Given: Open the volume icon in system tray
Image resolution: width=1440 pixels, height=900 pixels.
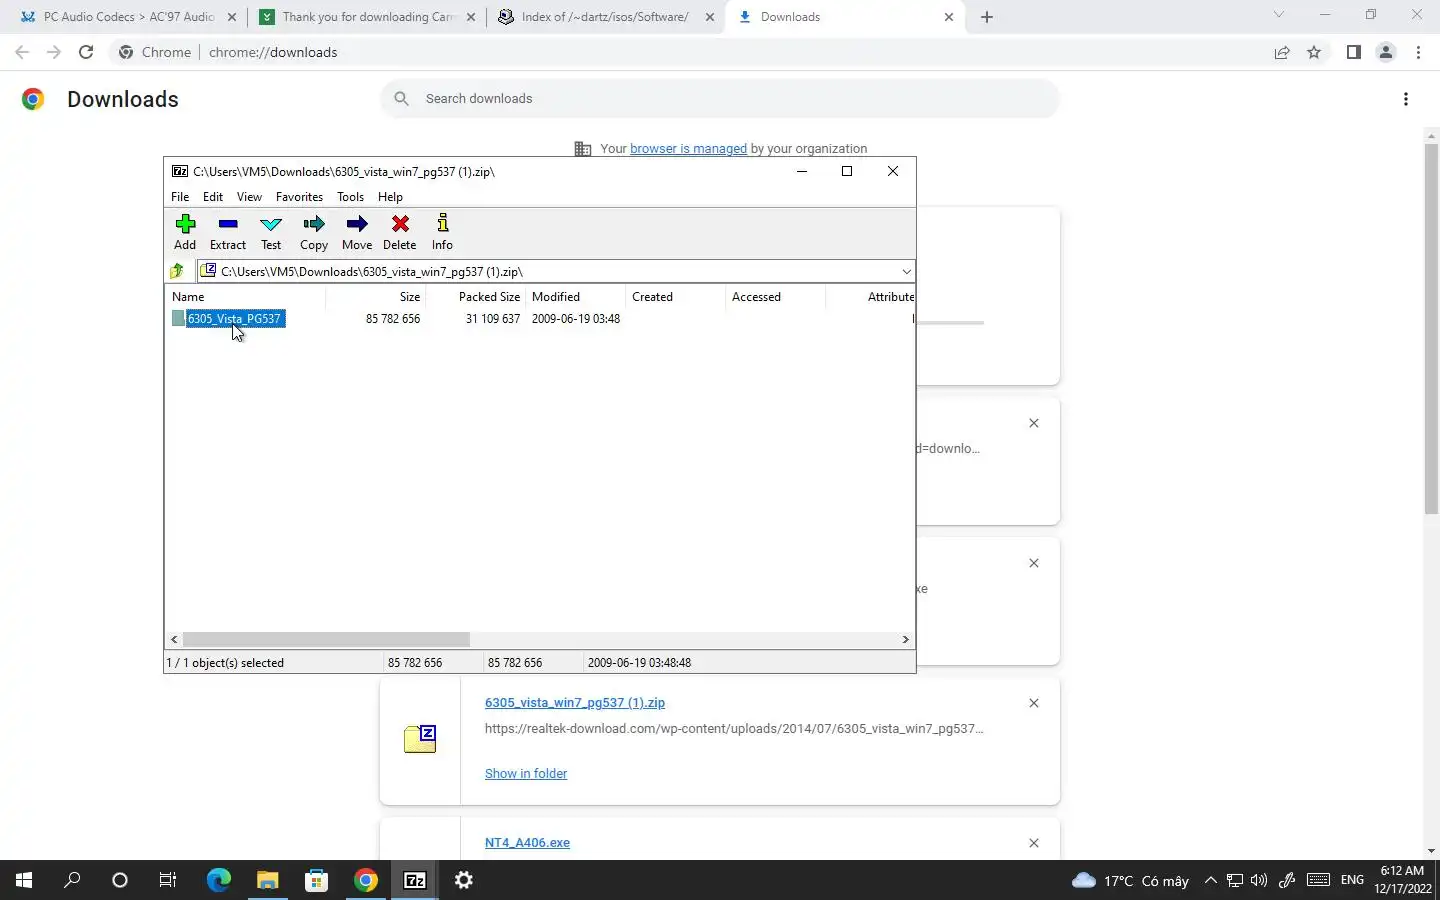Looking at the screenshot, I should click(1259, 880).
